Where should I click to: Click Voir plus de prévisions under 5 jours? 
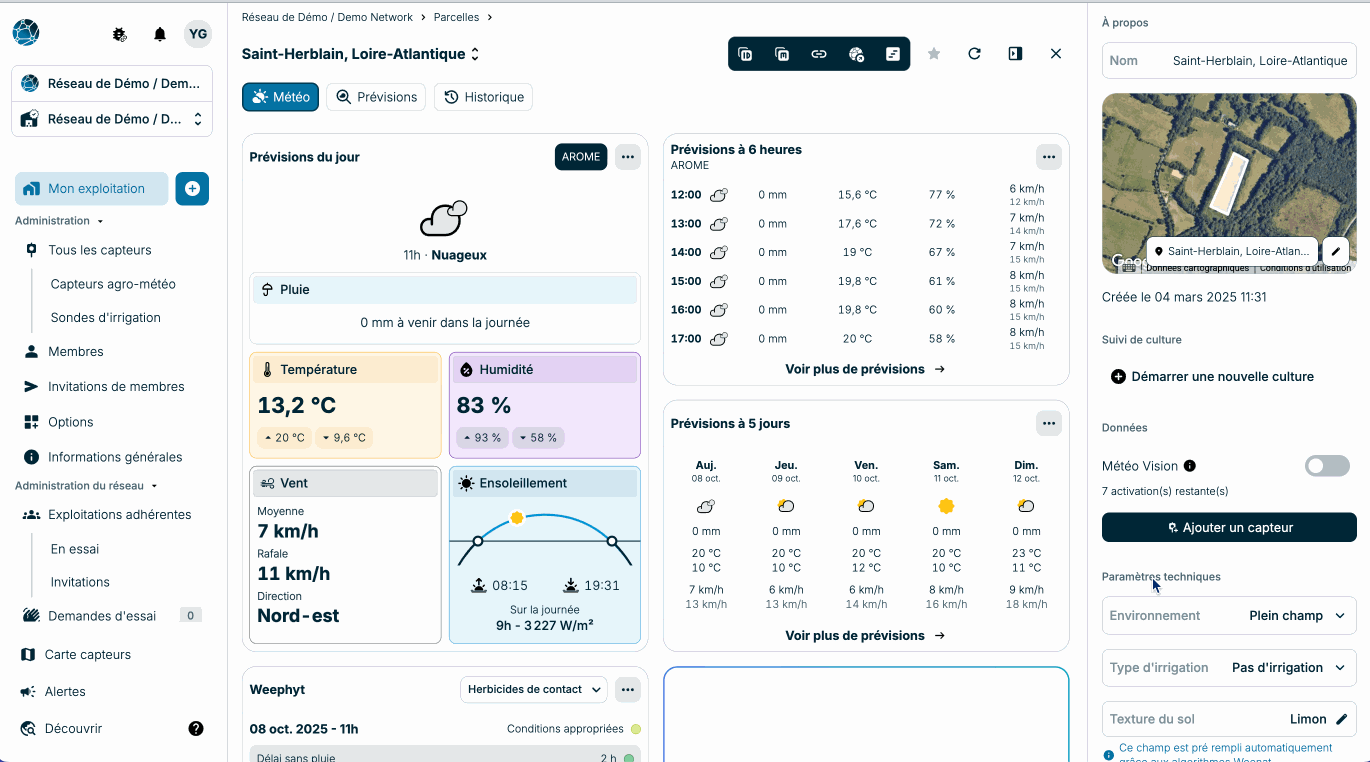click(x=865, y=636)
